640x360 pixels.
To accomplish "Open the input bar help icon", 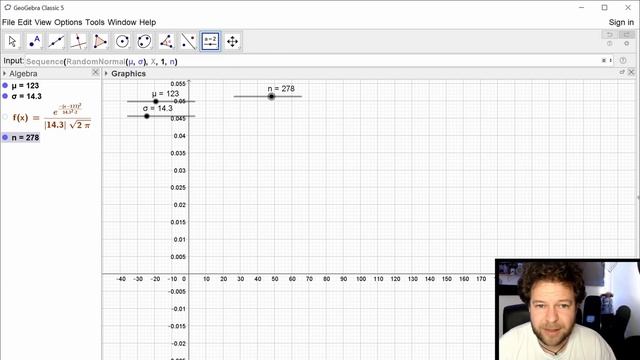I will pos(623,60).
